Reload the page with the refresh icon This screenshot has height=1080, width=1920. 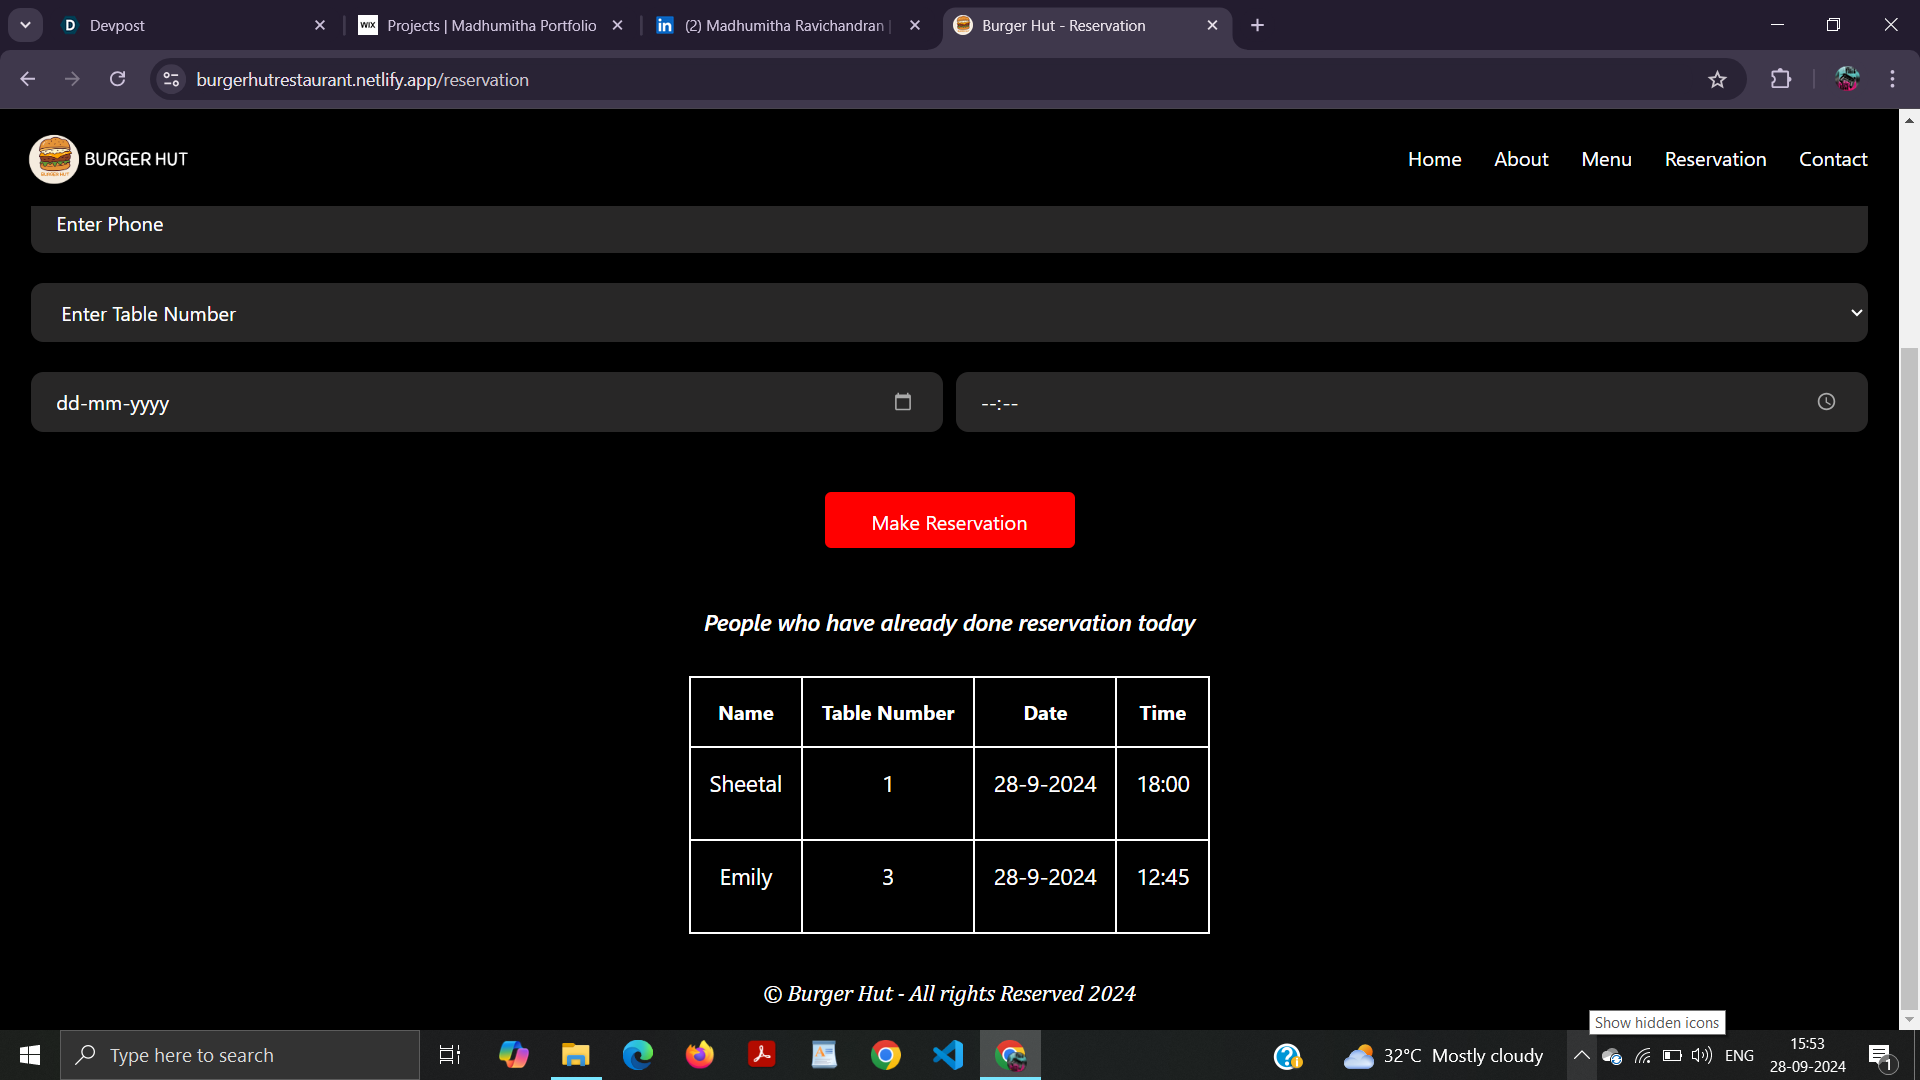118,79
